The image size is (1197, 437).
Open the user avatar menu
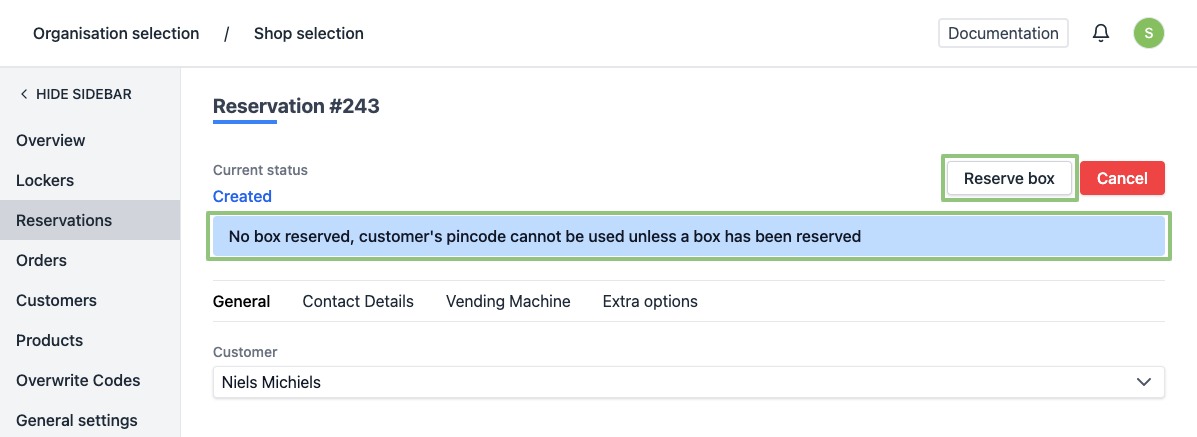(1148, 33)
